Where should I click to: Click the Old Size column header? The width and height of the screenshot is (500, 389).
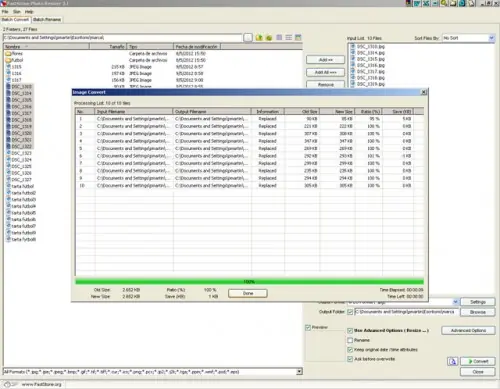point(302,111)
